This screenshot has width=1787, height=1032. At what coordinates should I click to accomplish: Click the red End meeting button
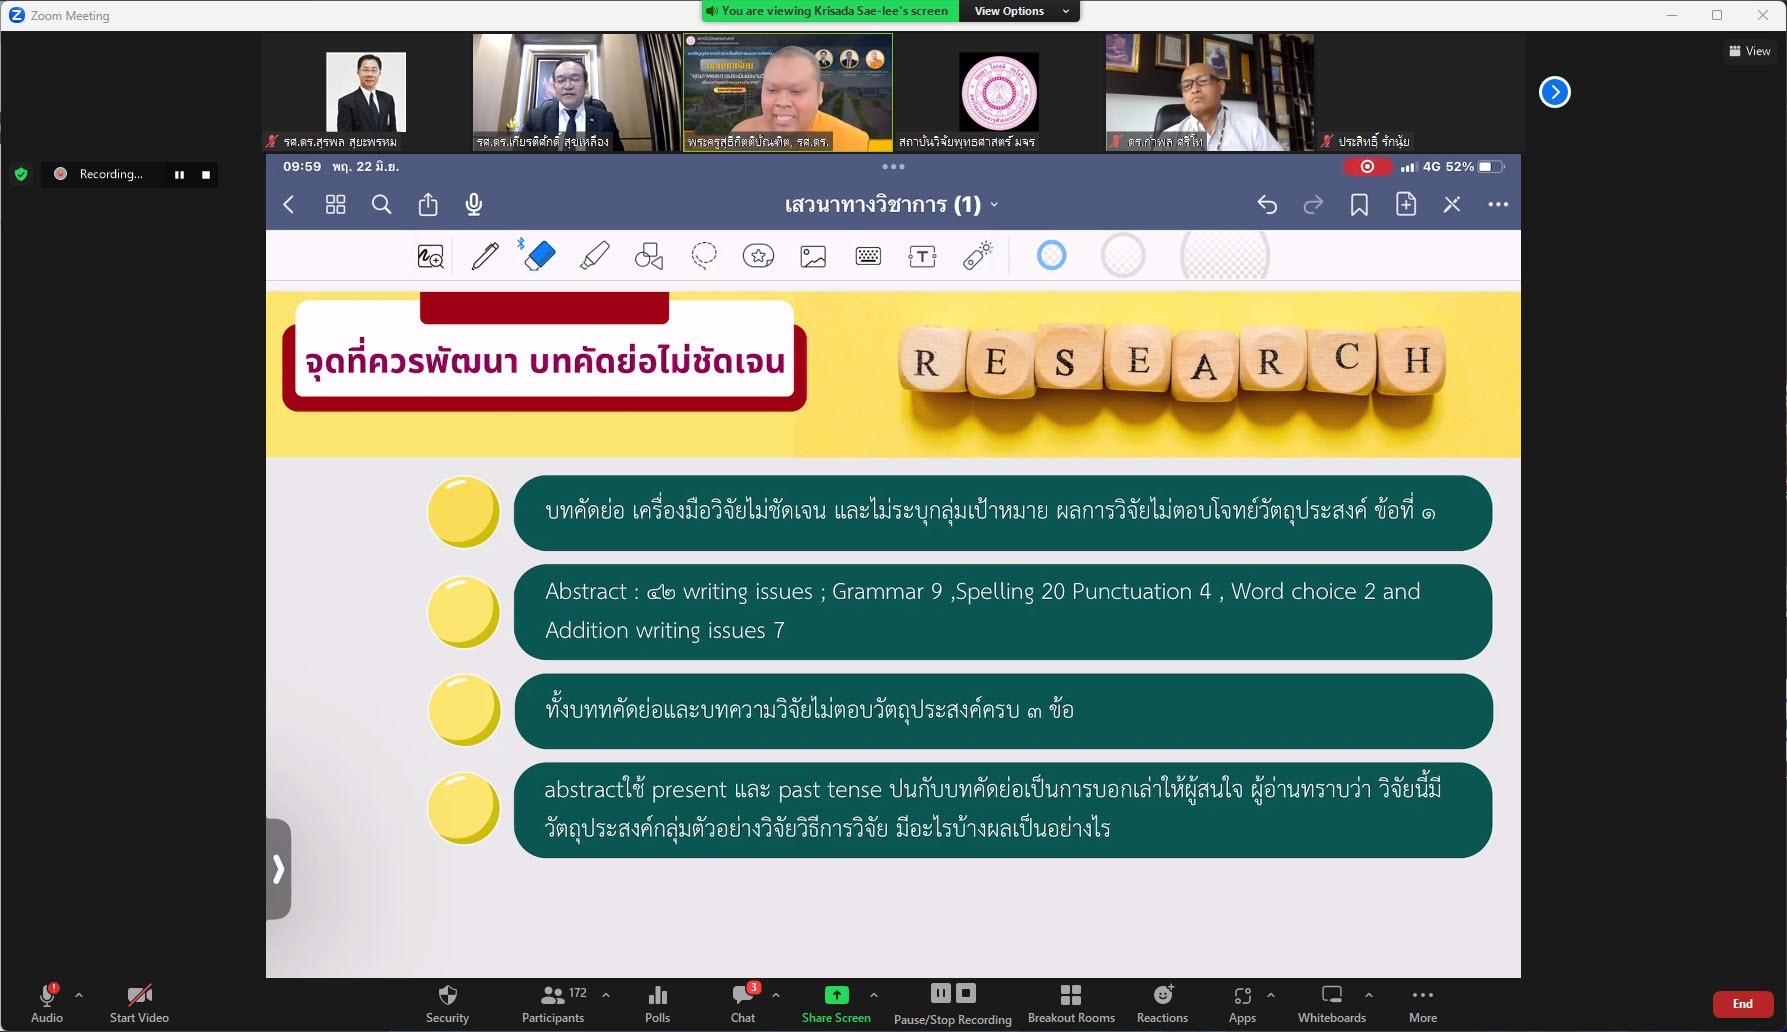point(1742,1004)
